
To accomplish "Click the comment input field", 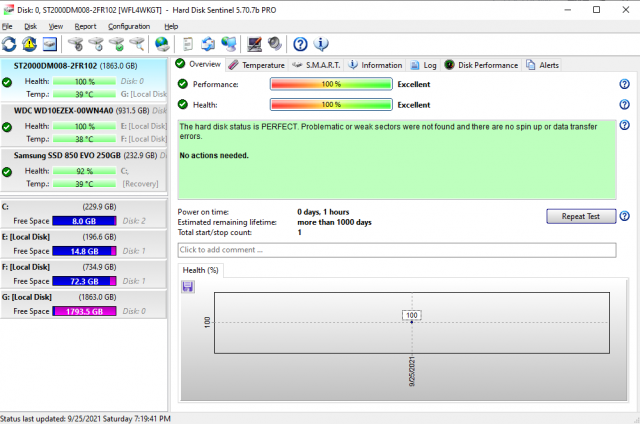I will [396, 249].
